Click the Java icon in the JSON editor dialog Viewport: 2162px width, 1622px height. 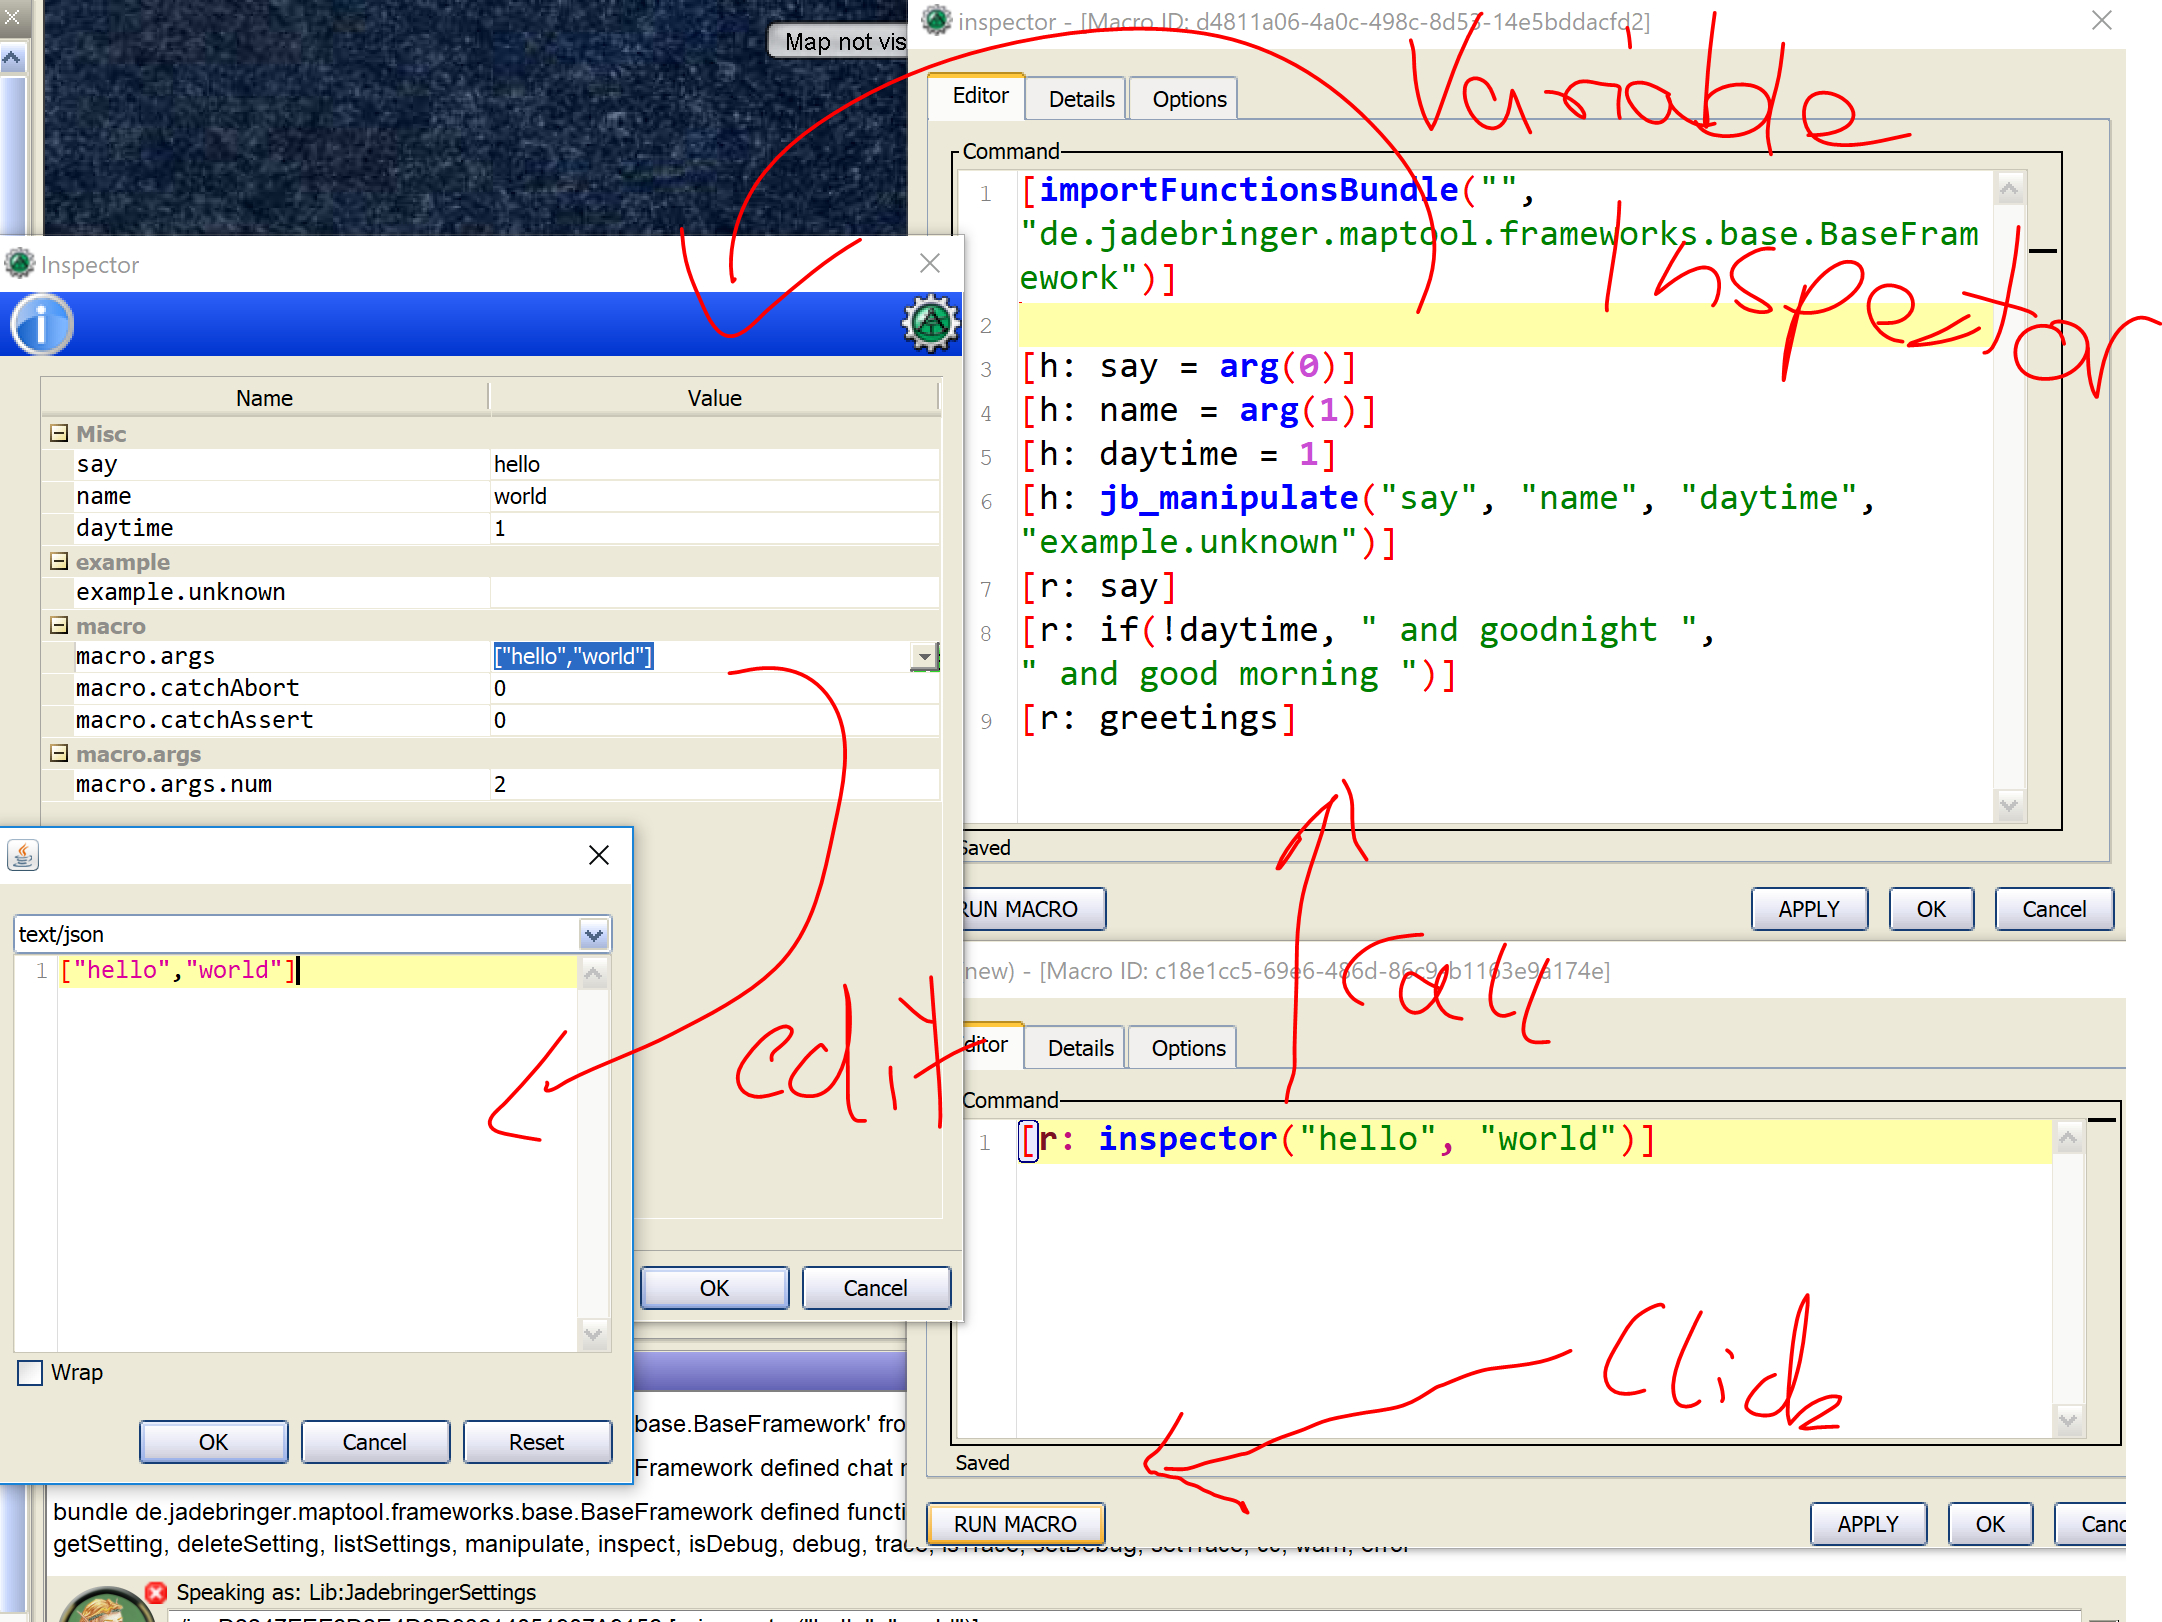tap(23, 855)
